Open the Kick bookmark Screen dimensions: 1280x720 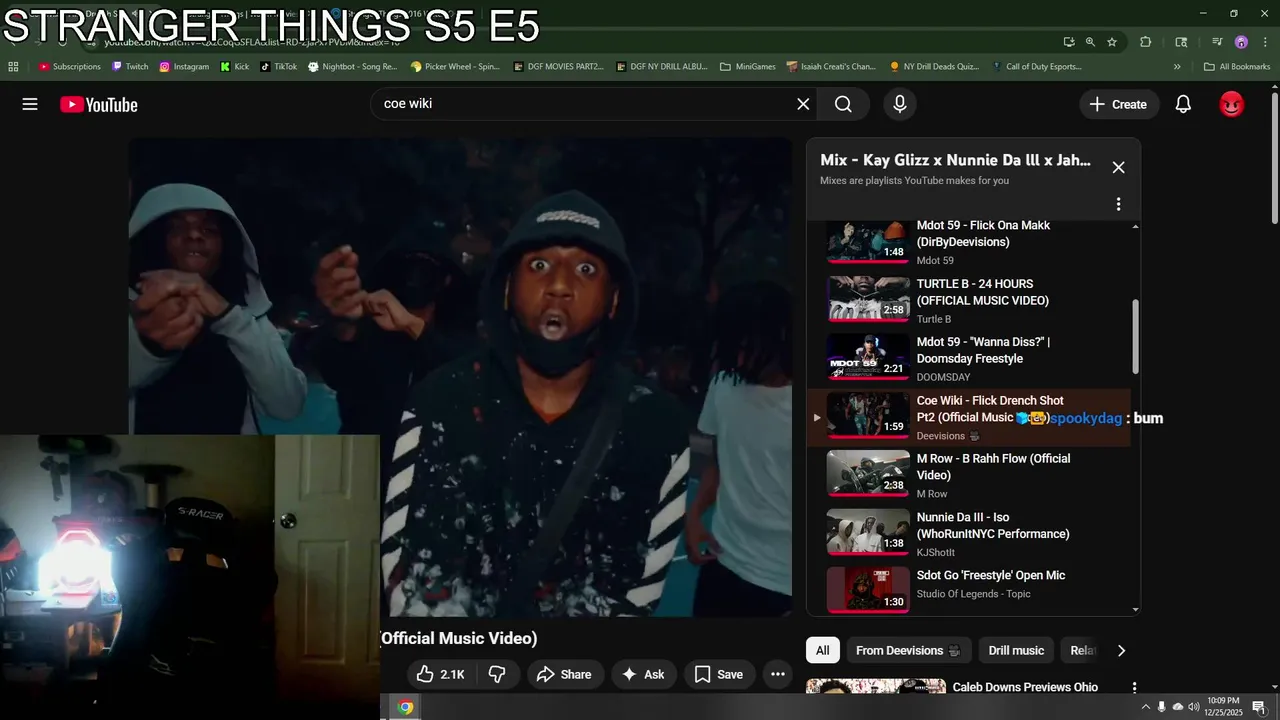pyautogui.click(x=235, y=67)
